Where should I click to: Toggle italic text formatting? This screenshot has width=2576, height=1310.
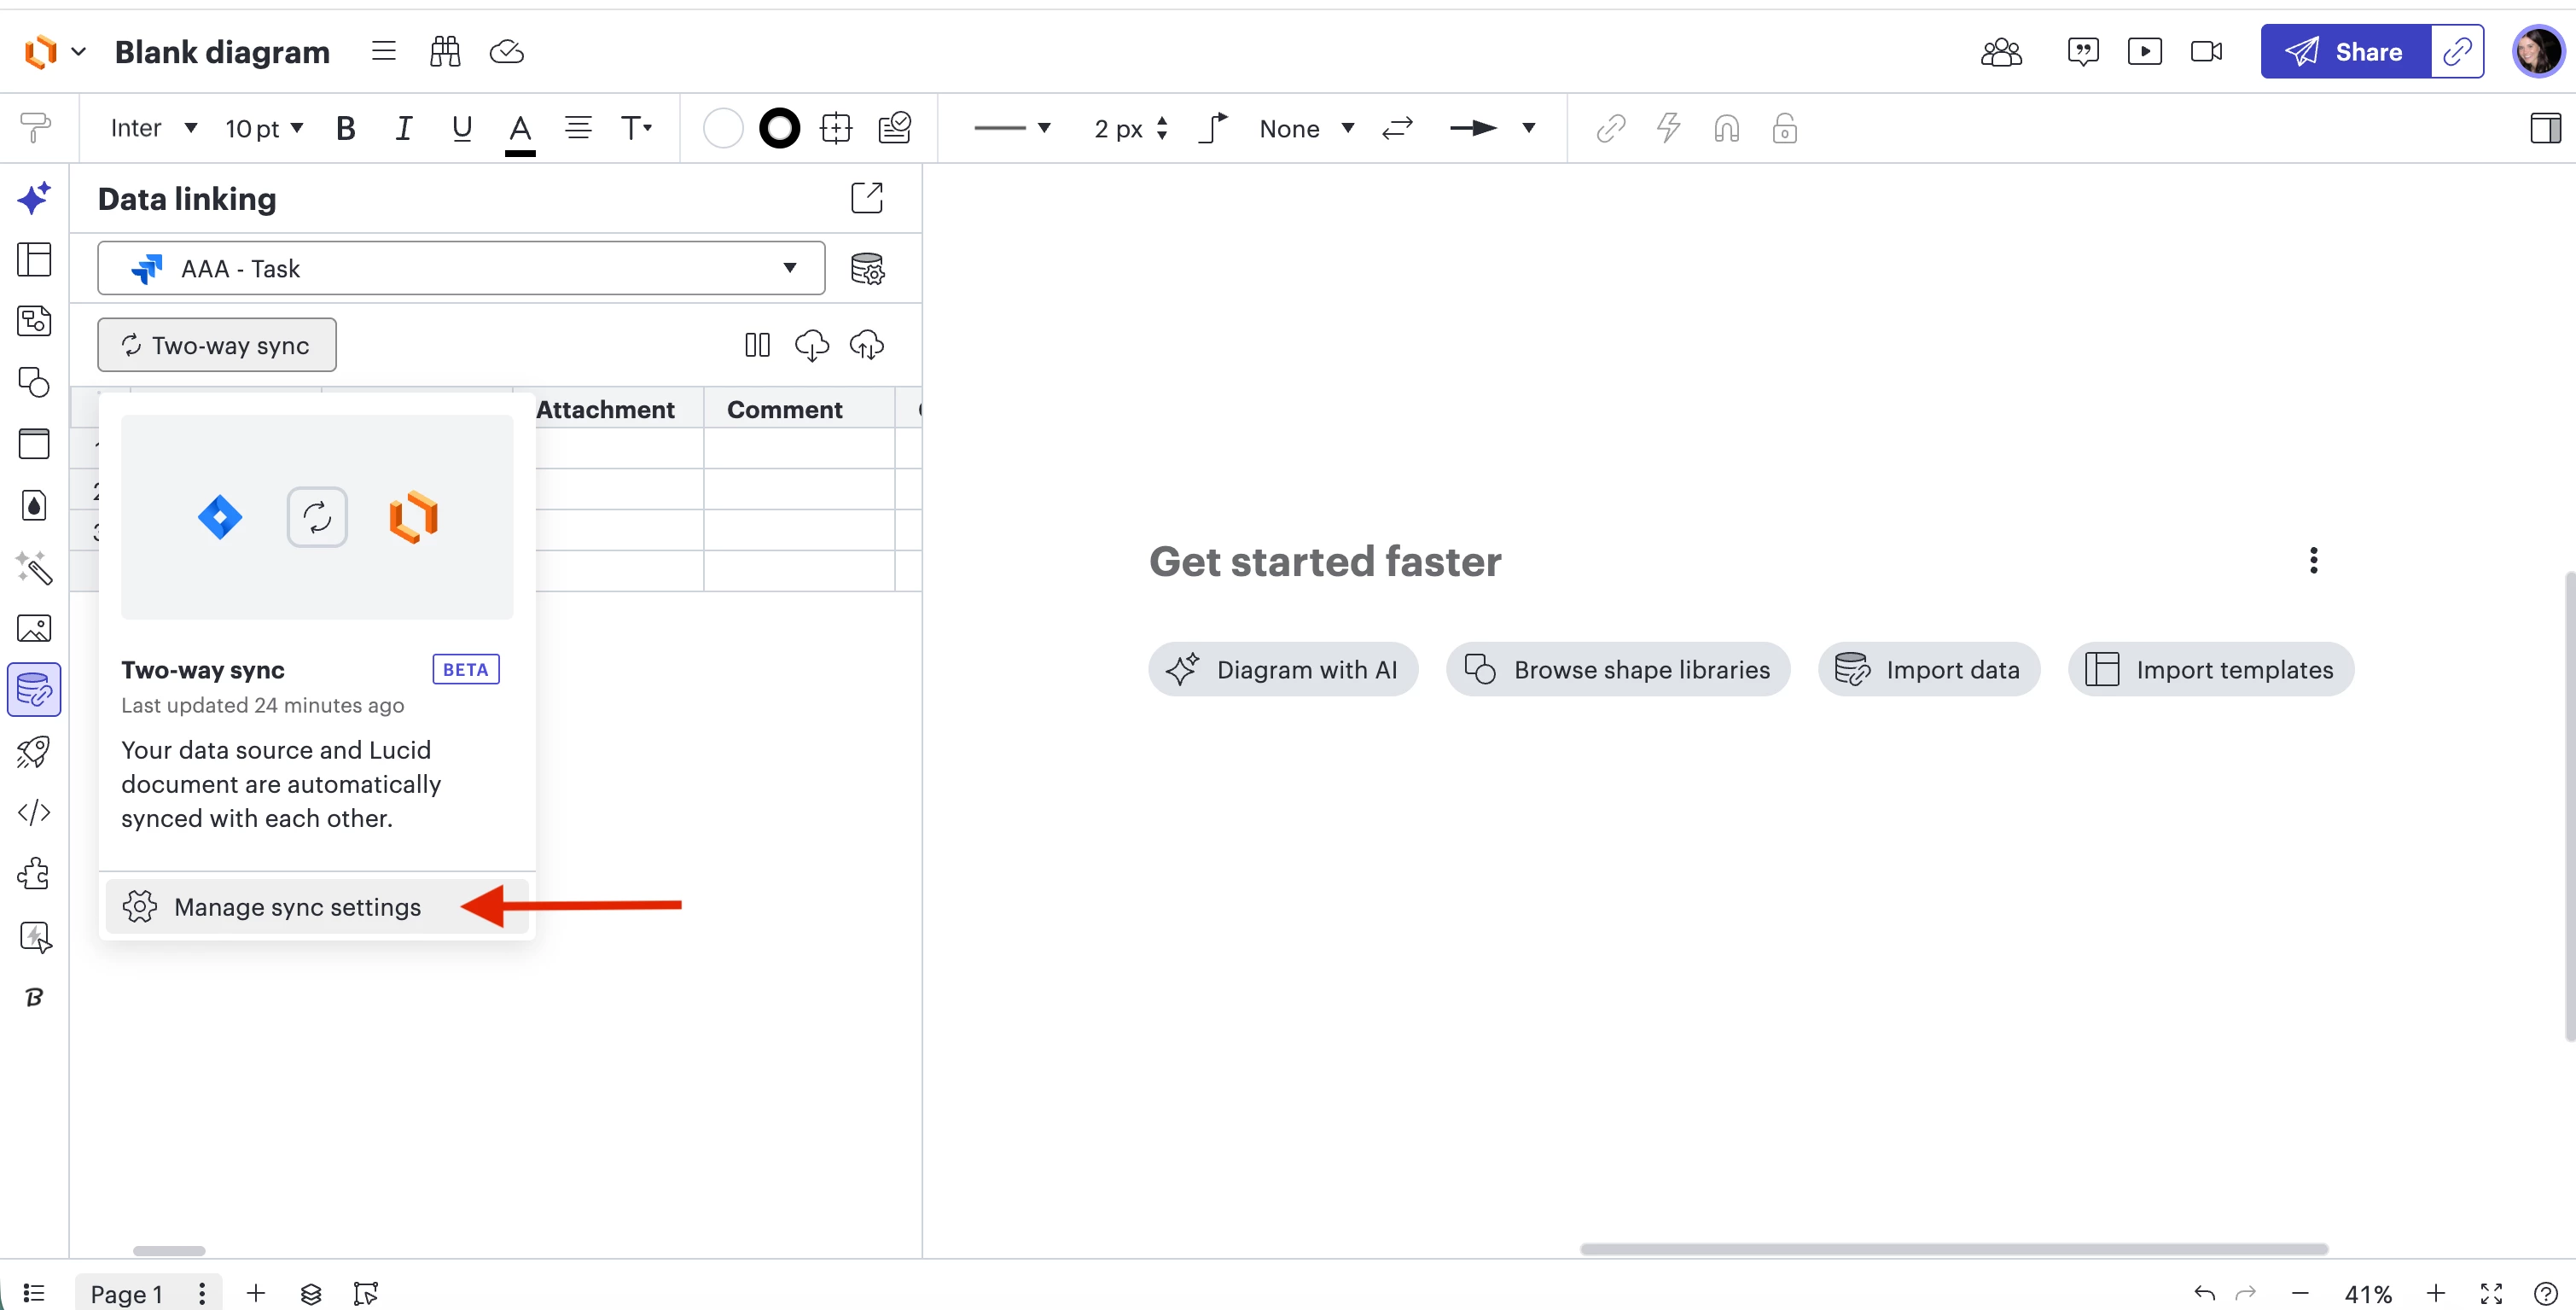tap(403, 128)
